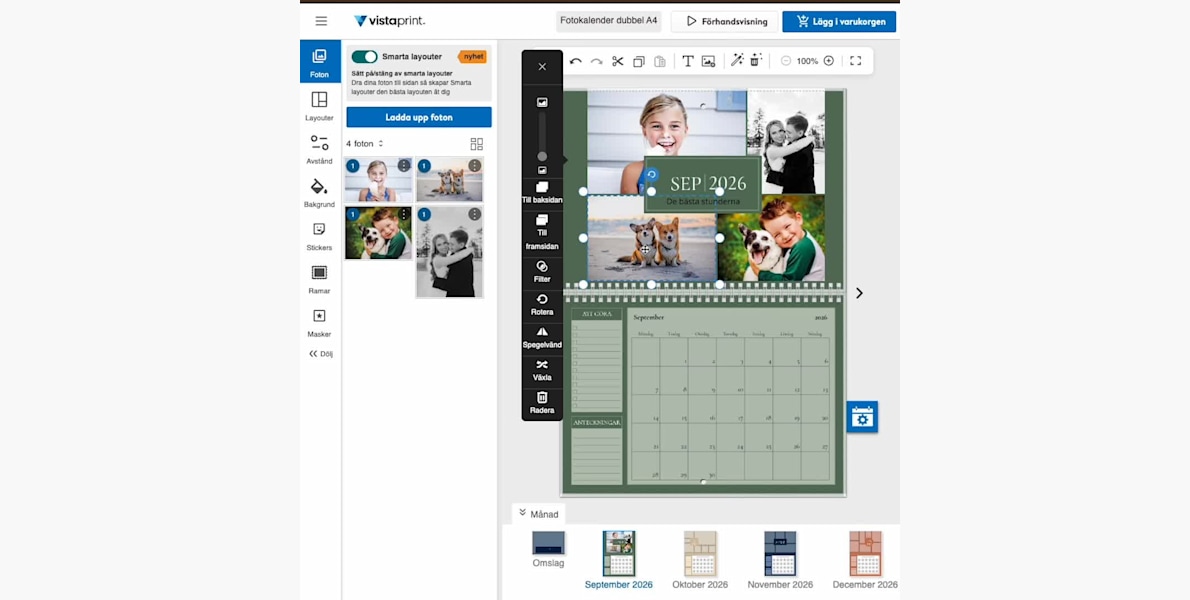This screenshot has height=600, width=1190.
Task: Switch photo grid view layout
Action: tap(476, 144)
